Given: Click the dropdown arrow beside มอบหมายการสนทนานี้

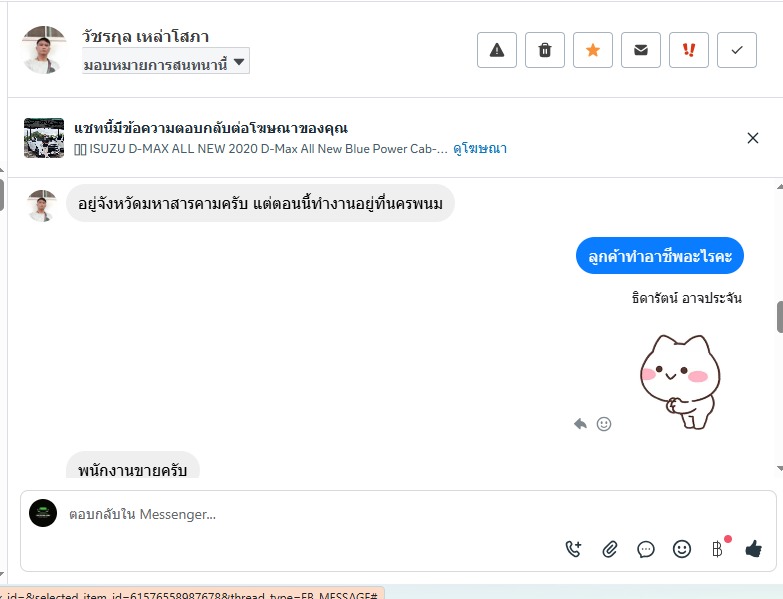Looking at the screenshot, I should pyautogui.click(x=239, y=62).
